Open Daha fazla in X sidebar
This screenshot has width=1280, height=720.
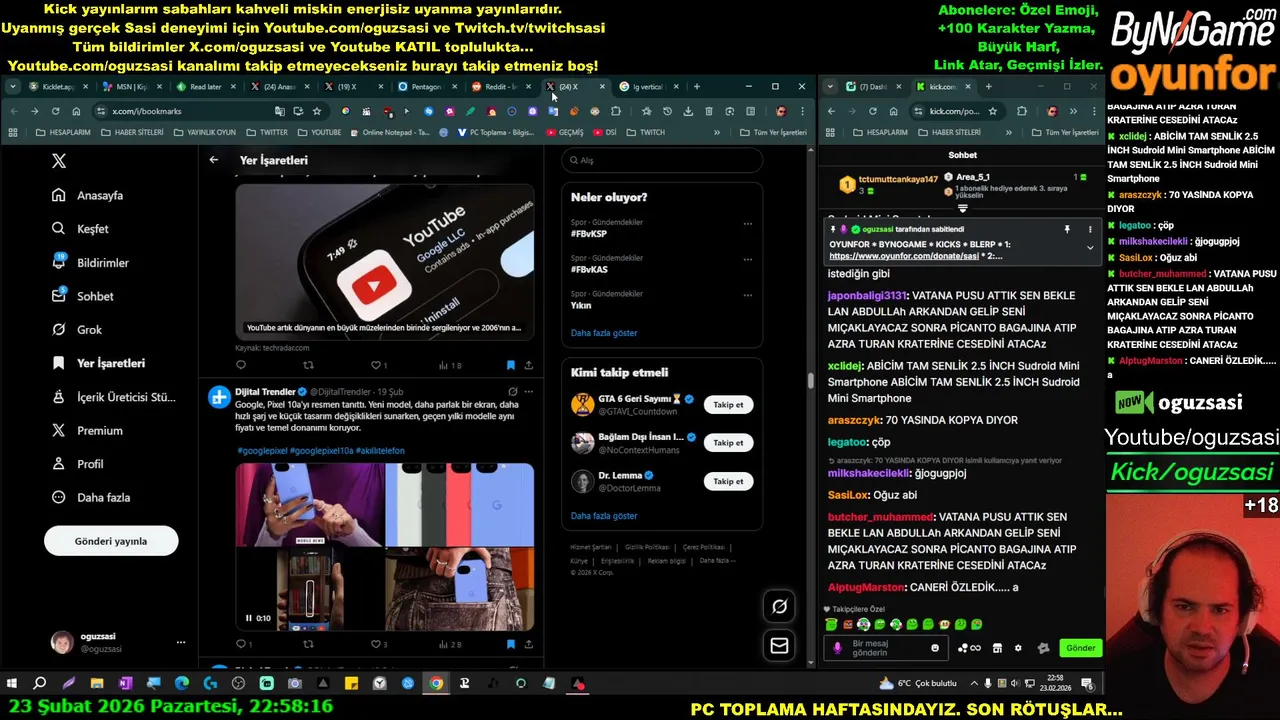(92, 497)
